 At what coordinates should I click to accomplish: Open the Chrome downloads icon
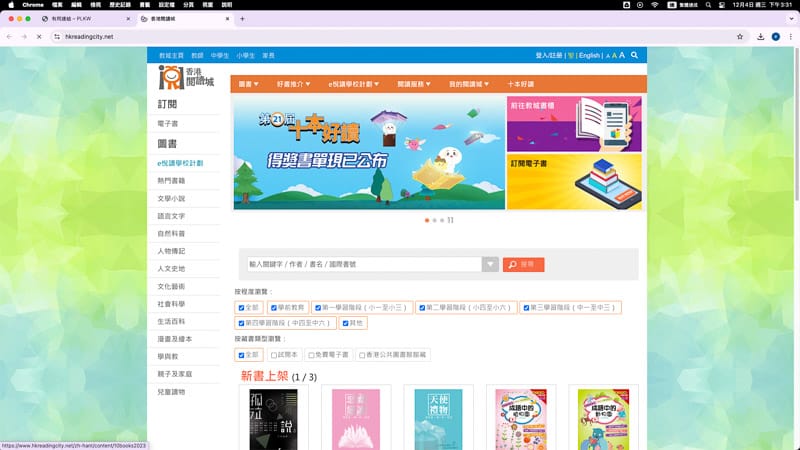pos(761,37)
